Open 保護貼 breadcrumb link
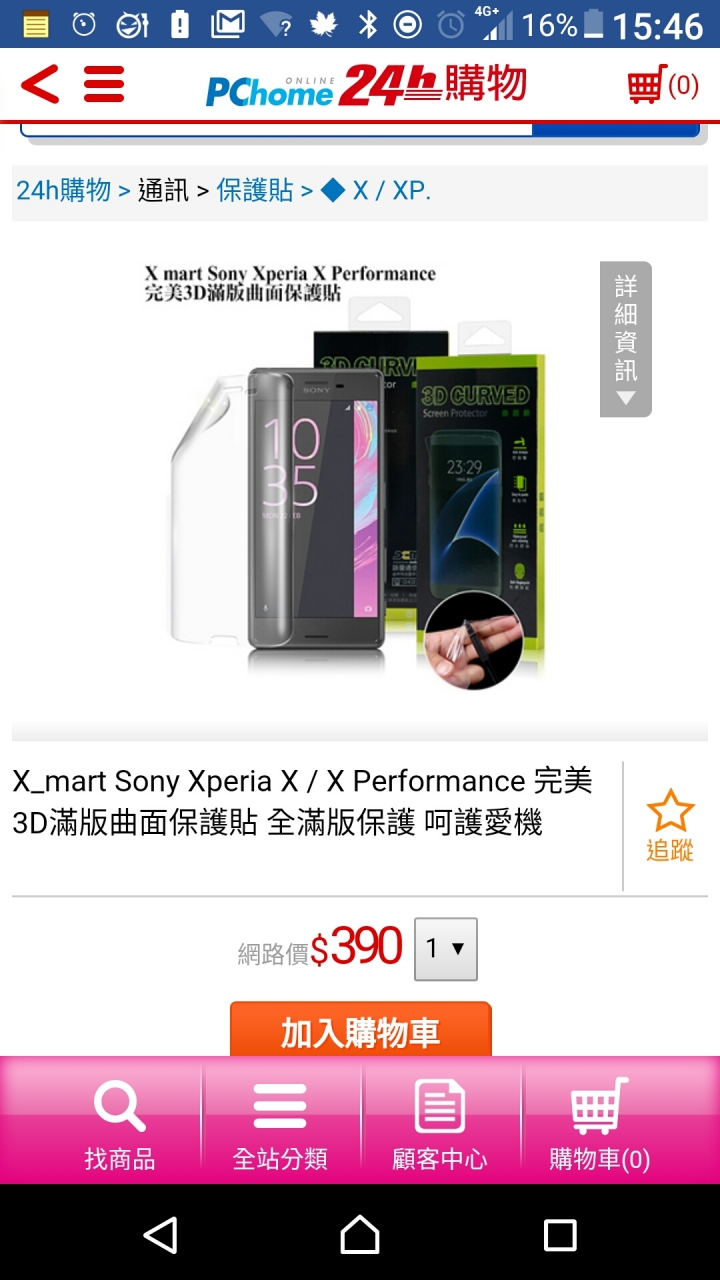The height and width of the screenshot is (1280, 720). [x=255, y=190]
